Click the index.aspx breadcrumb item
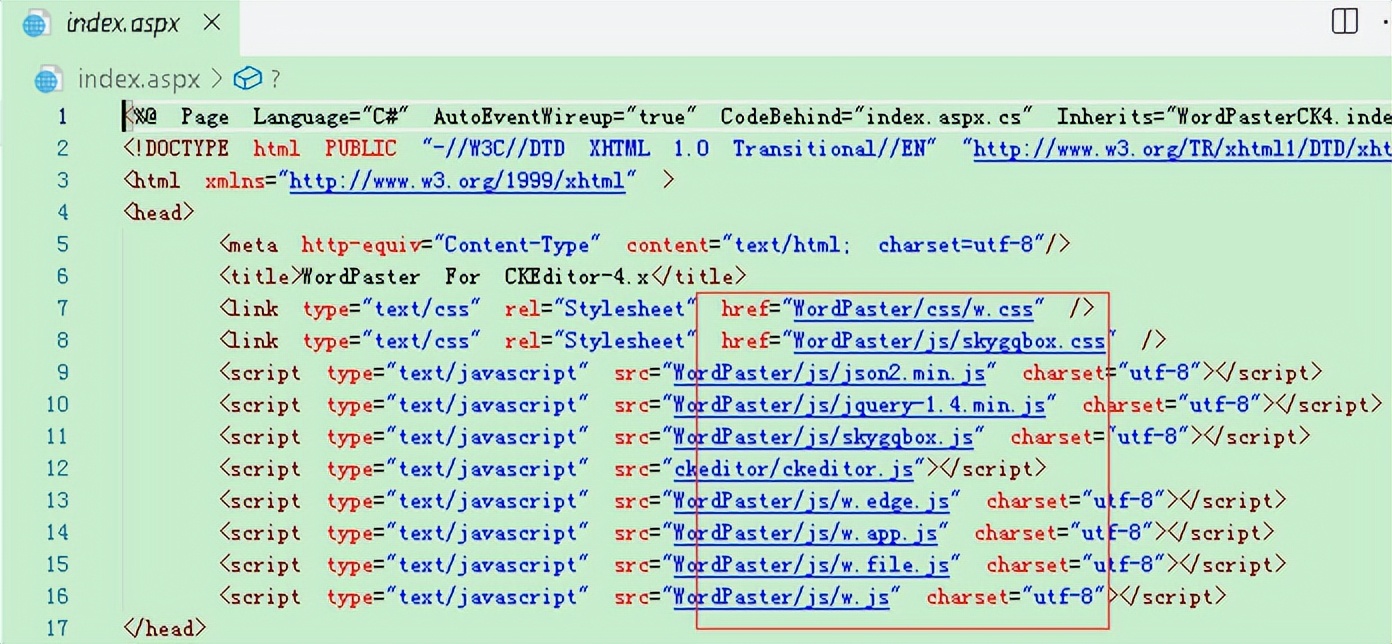Image resolution: width=1392 pixels, height=644 pixels. pos(138,78)
